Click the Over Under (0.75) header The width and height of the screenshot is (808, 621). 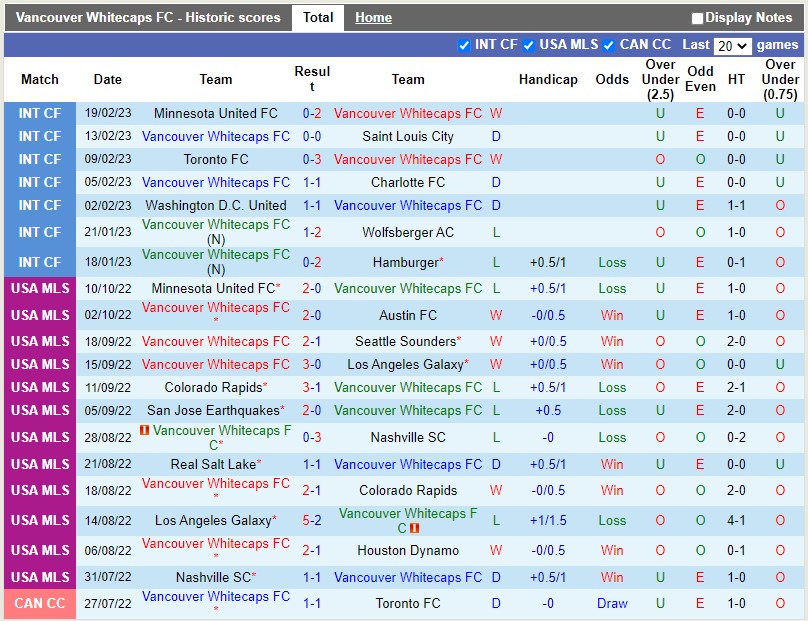[780, 79]
